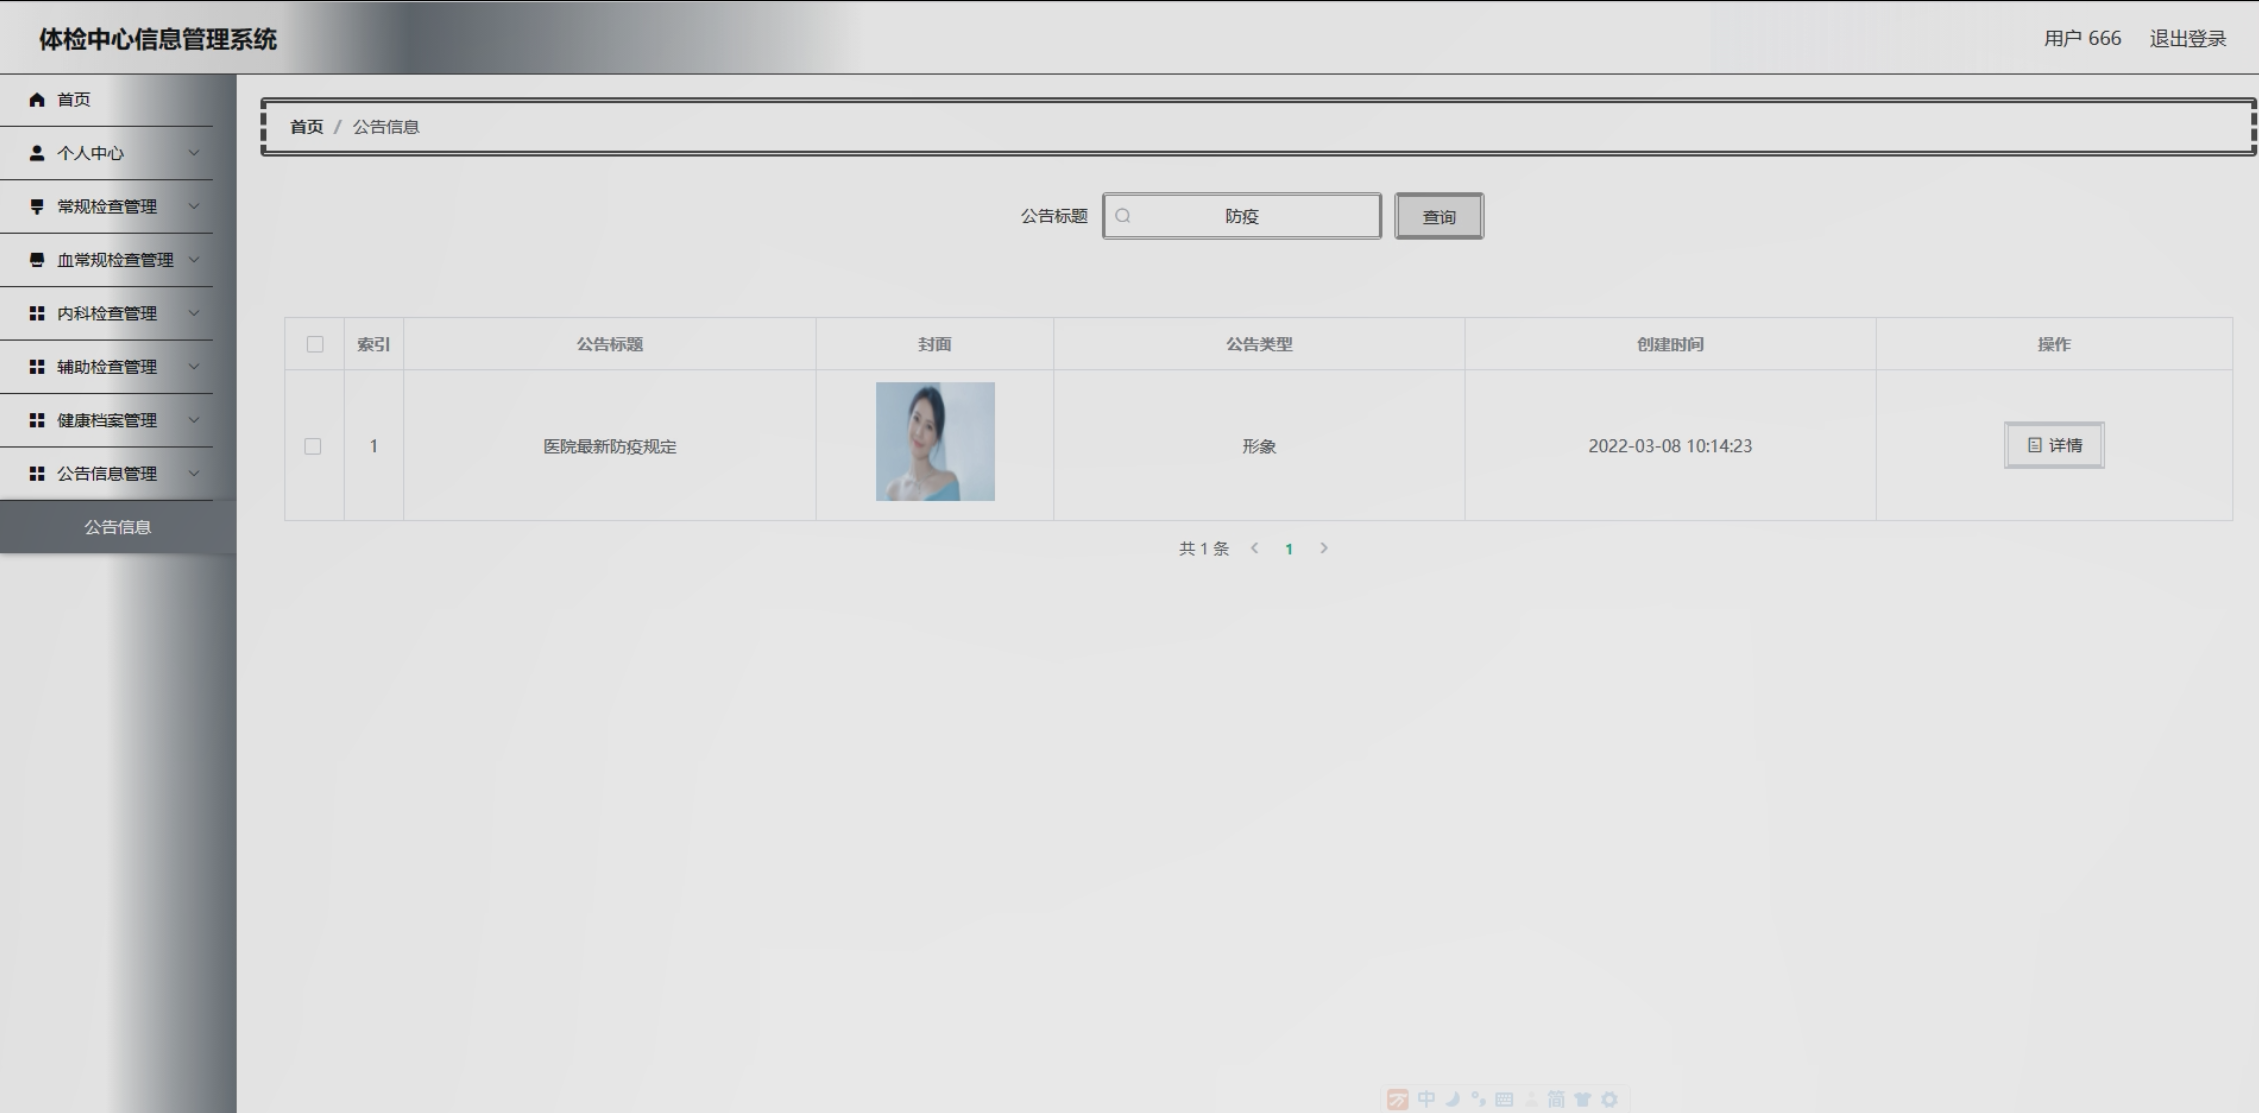Click the input-method settings gear icon
The image size is (2259, 1113).
1609,1099
